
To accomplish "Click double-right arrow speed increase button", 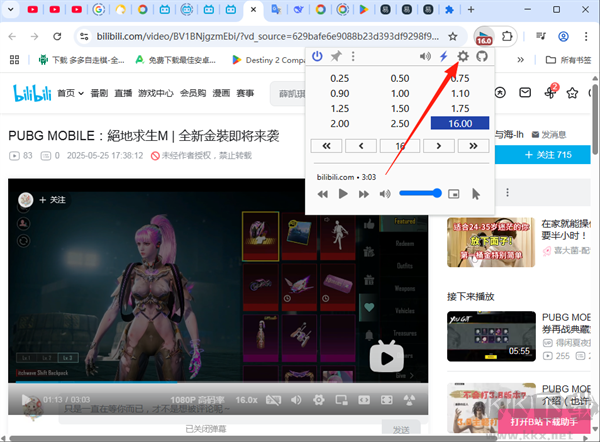I will [x=474, y=146].
